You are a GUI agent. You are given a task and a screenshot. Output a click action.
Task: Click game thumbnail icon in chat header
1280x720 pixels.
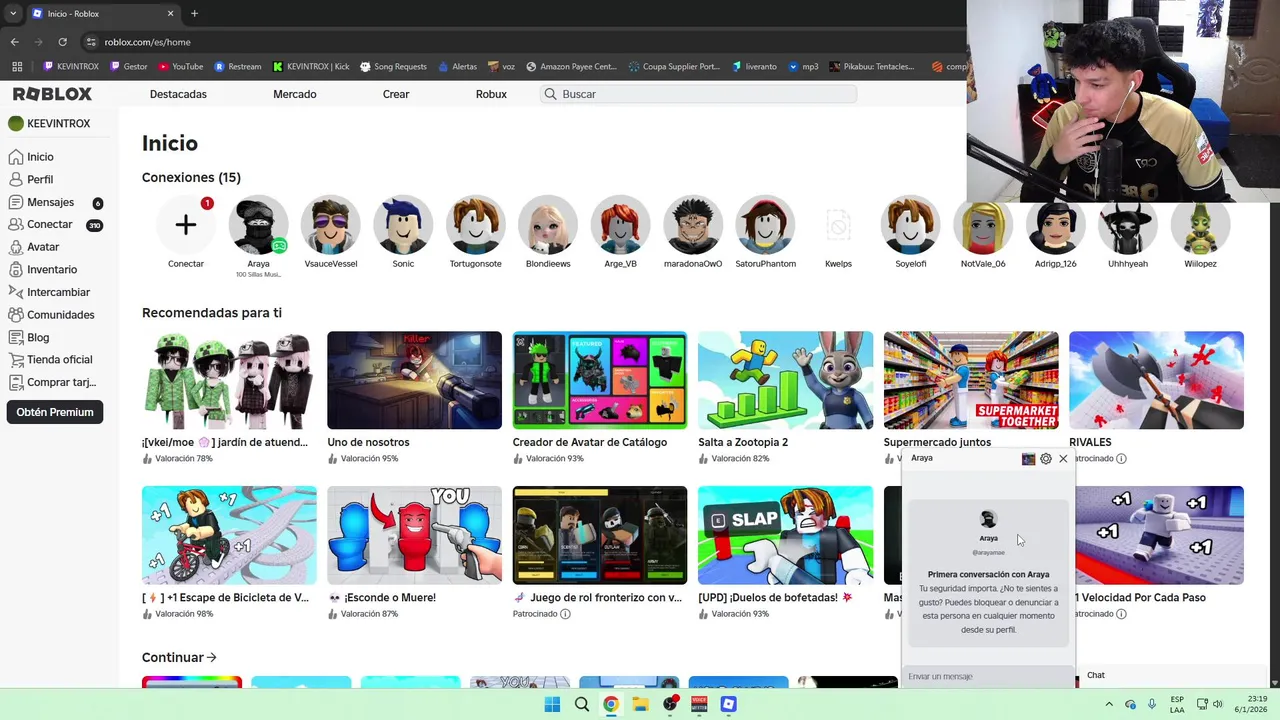pyautogui.click(x=1028, y=459)
